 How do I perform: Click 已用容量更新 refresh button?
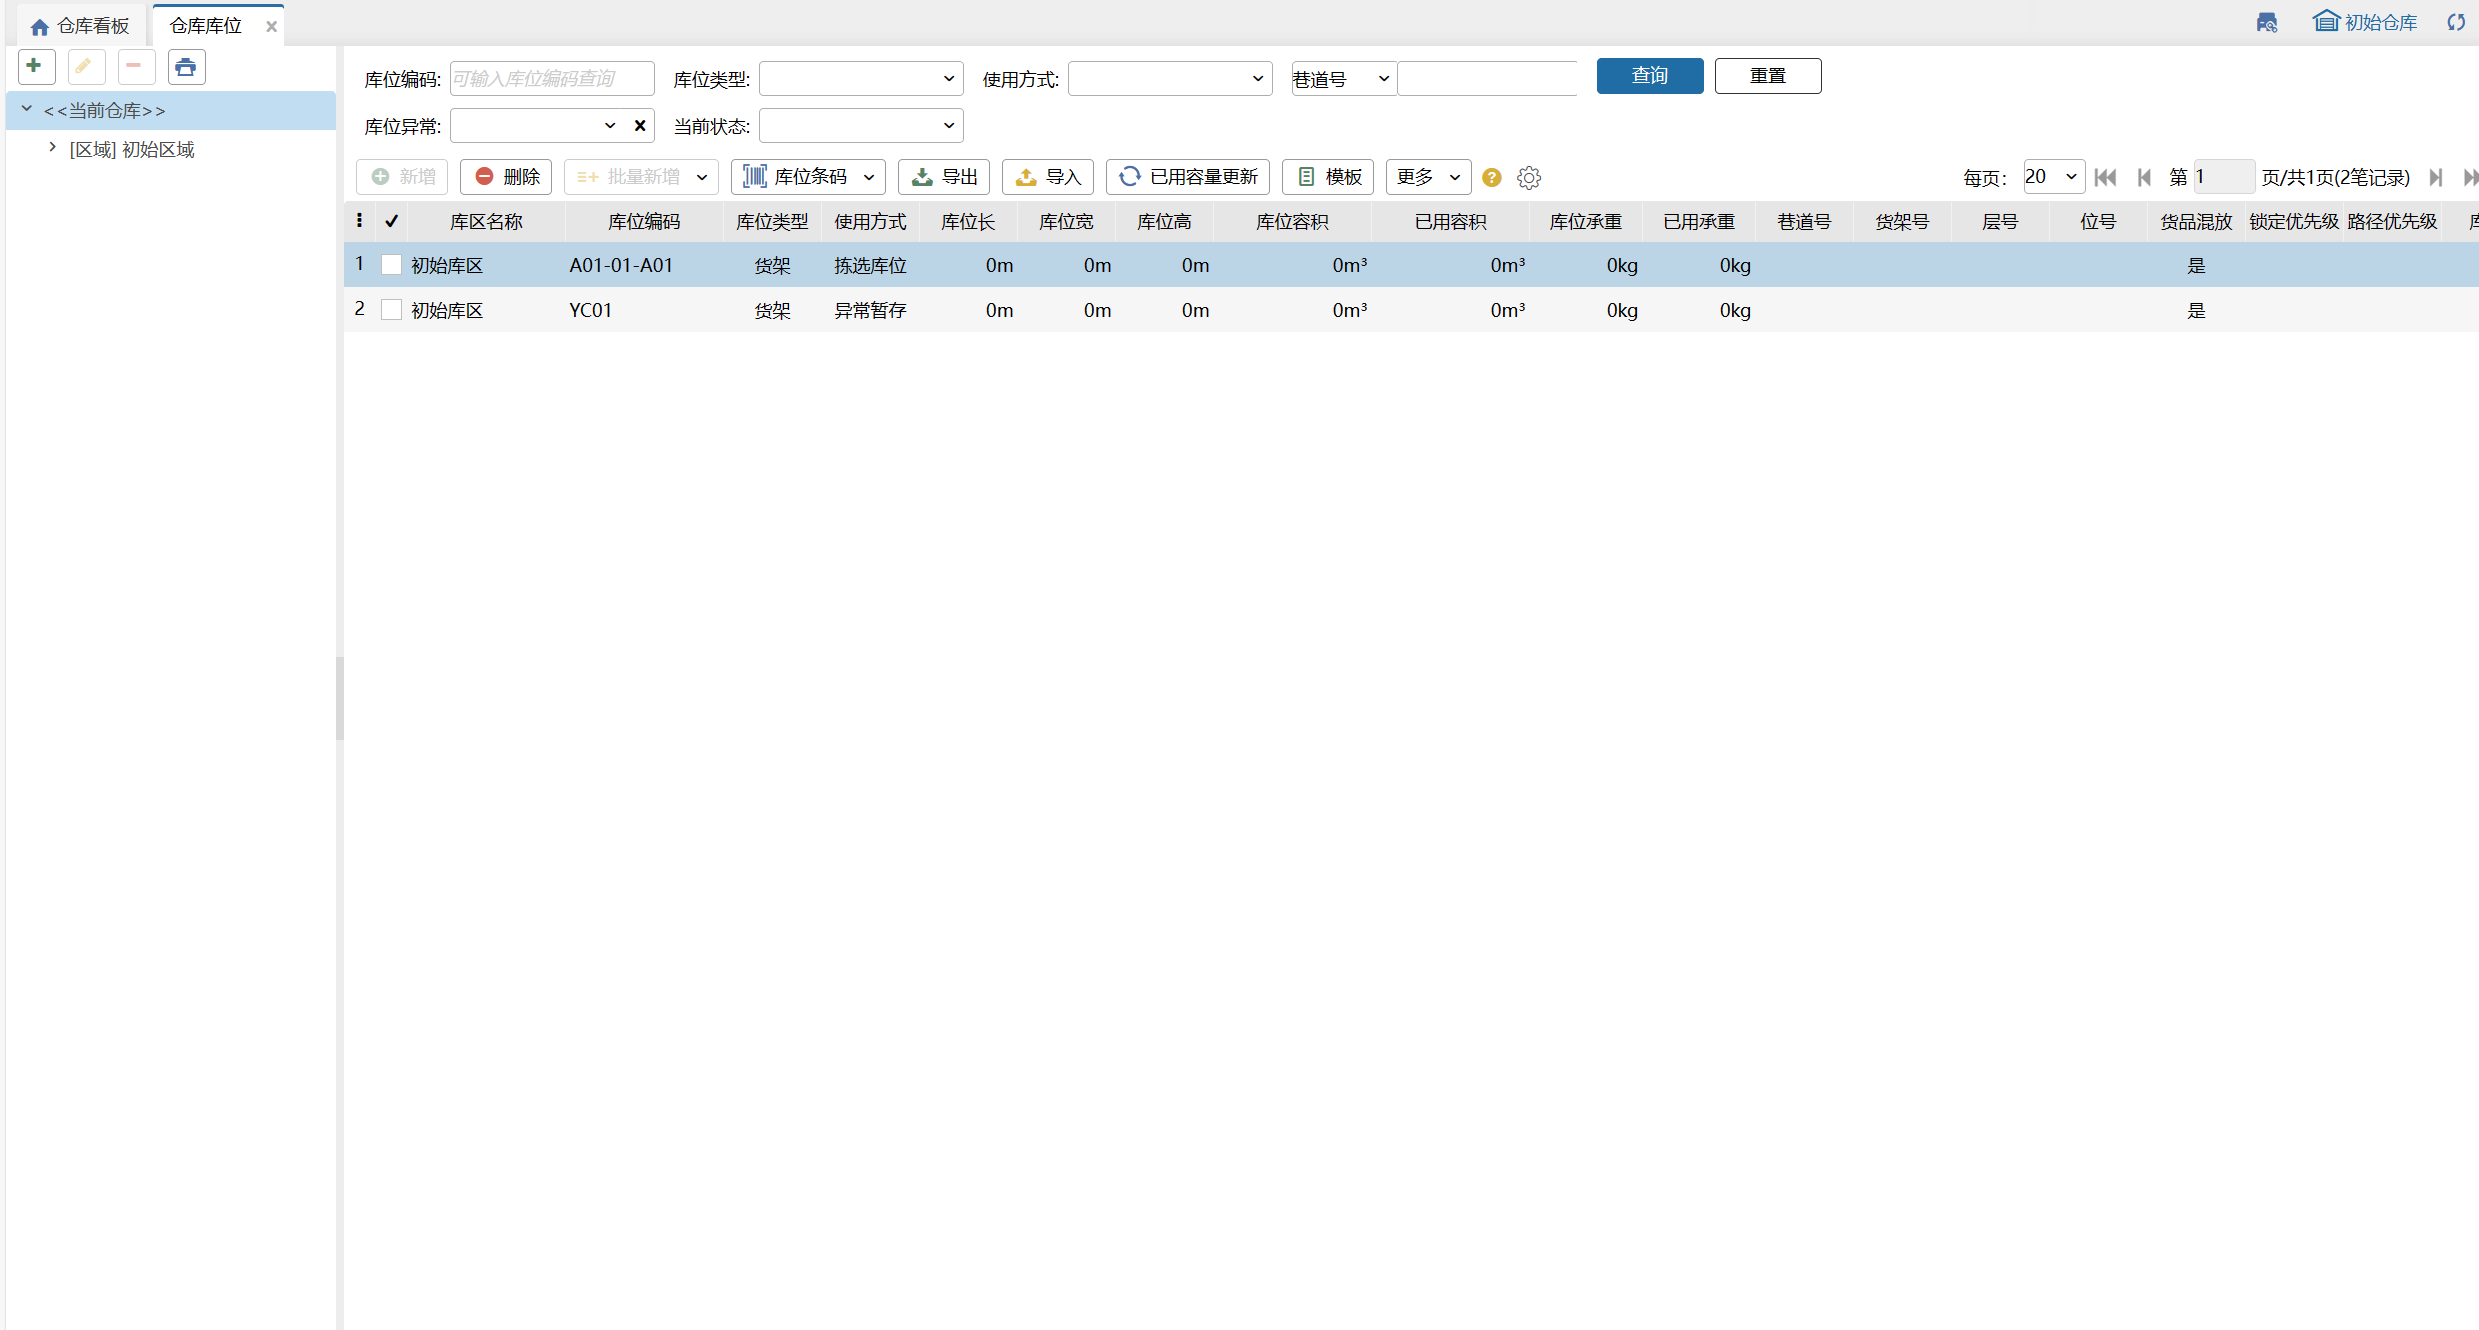click(x=1188, y=177)
